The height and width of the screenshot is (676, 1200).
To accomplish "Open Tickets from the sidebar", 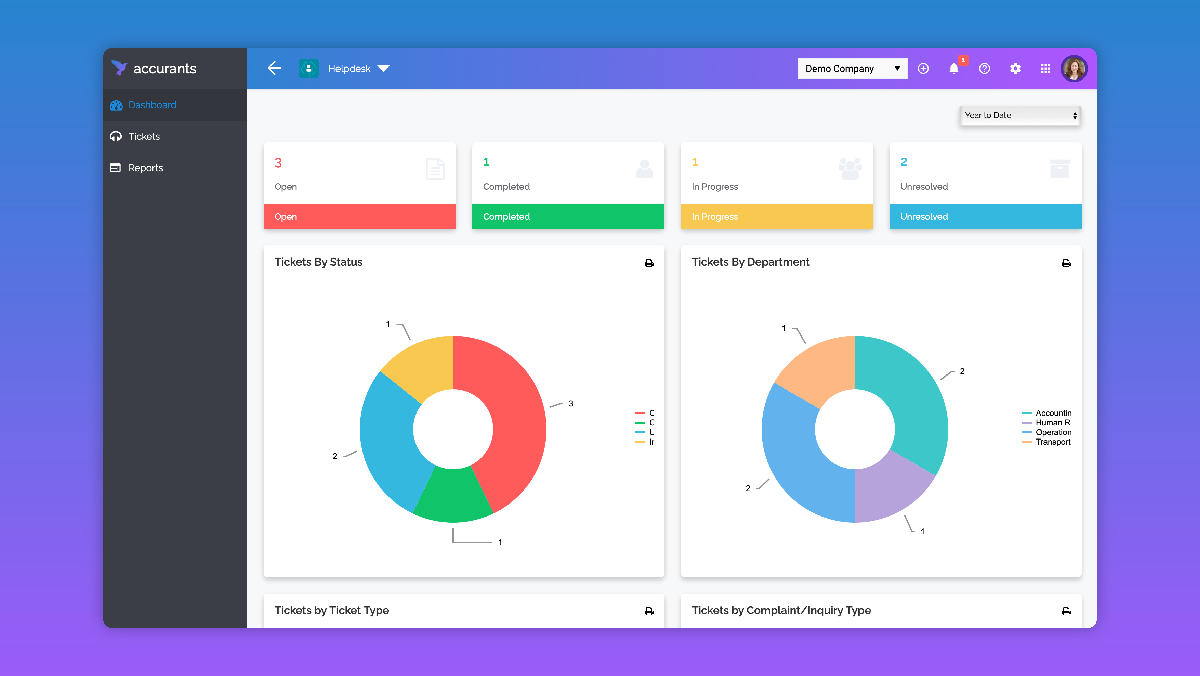I will point(175,136).
